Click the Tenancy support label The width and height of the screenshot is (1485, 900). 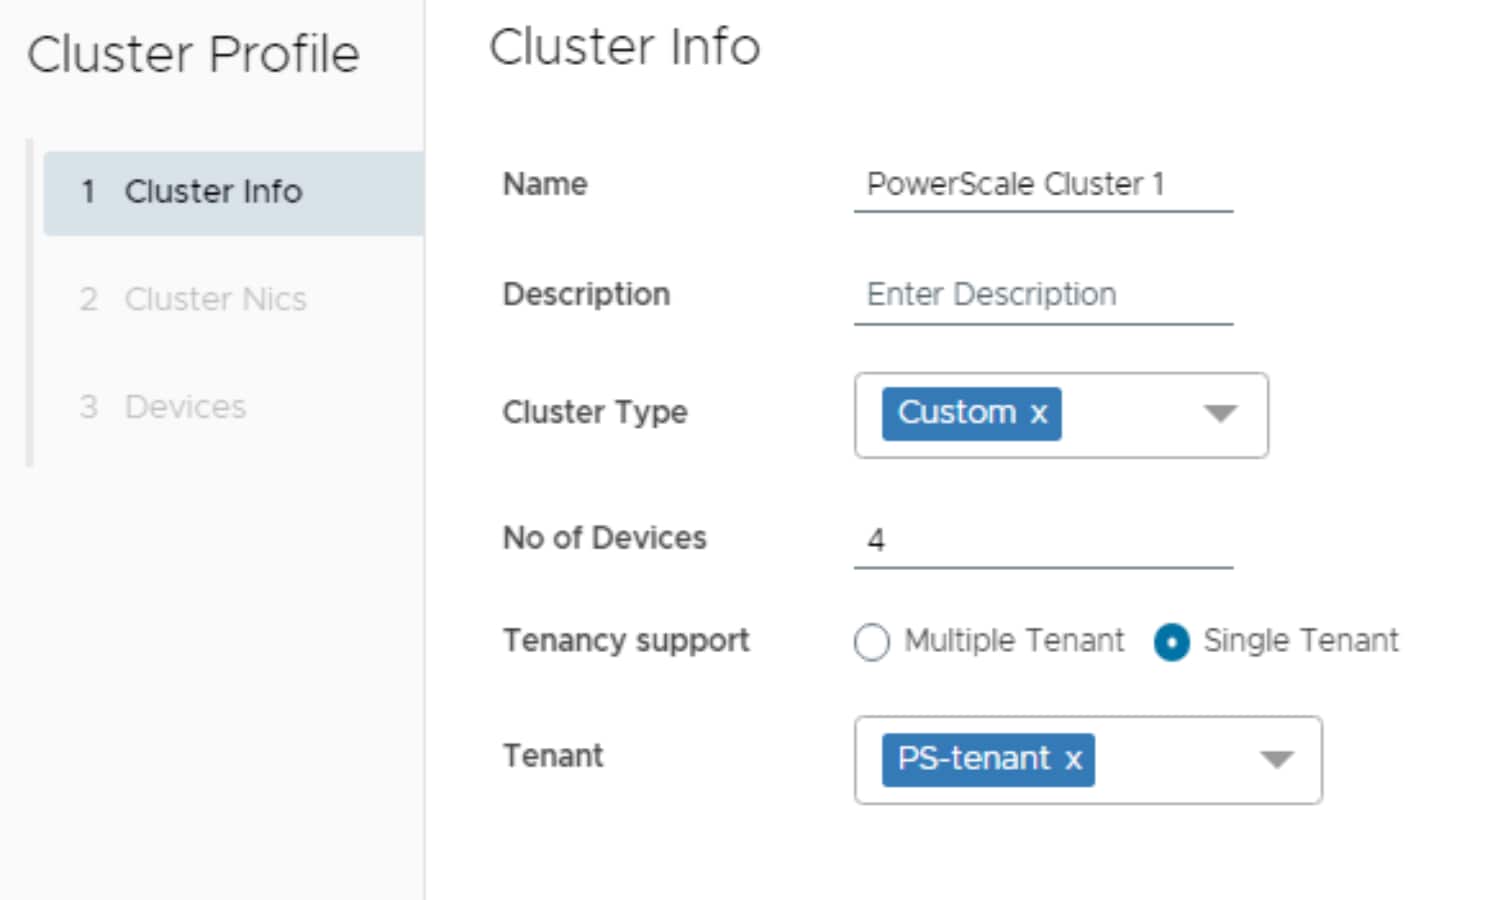click(626, 641)
